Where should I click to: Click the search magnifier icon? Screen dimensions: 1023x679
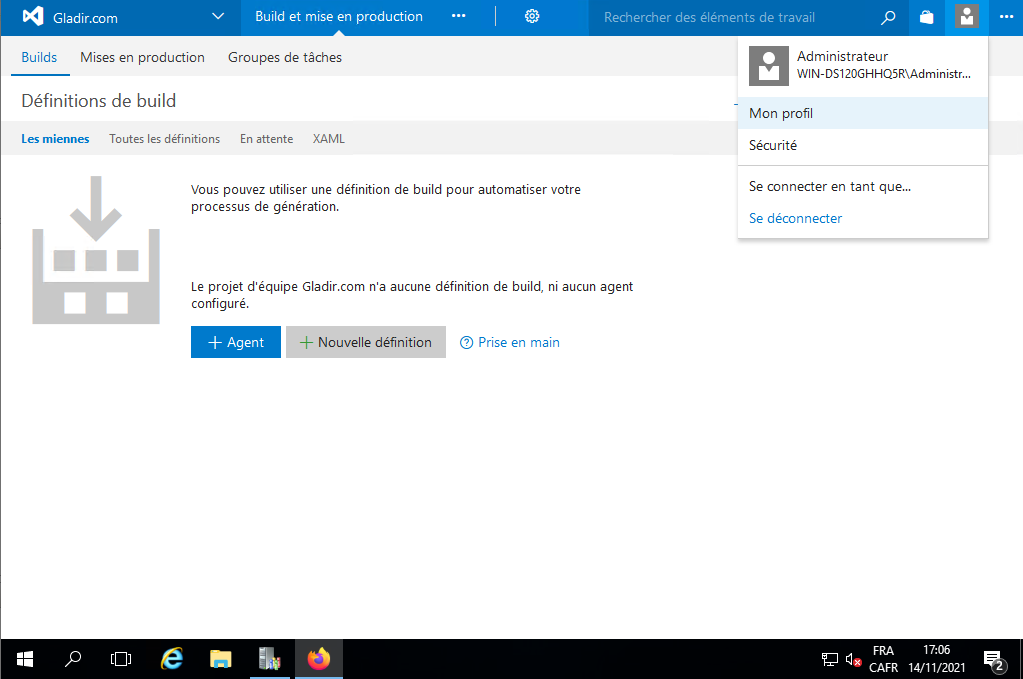(x=887, y=17)
